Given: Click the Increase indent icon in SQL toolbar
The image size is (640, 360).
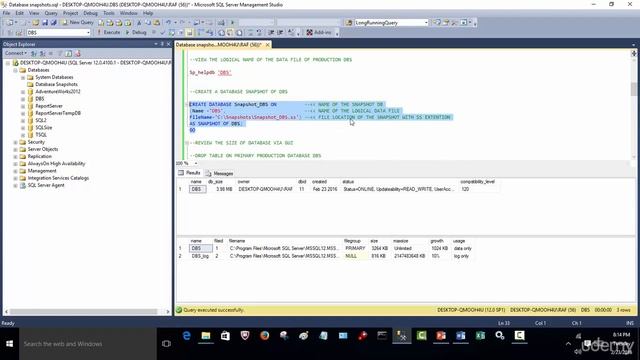Looking at the screenshot, I should tap(280, 32).
